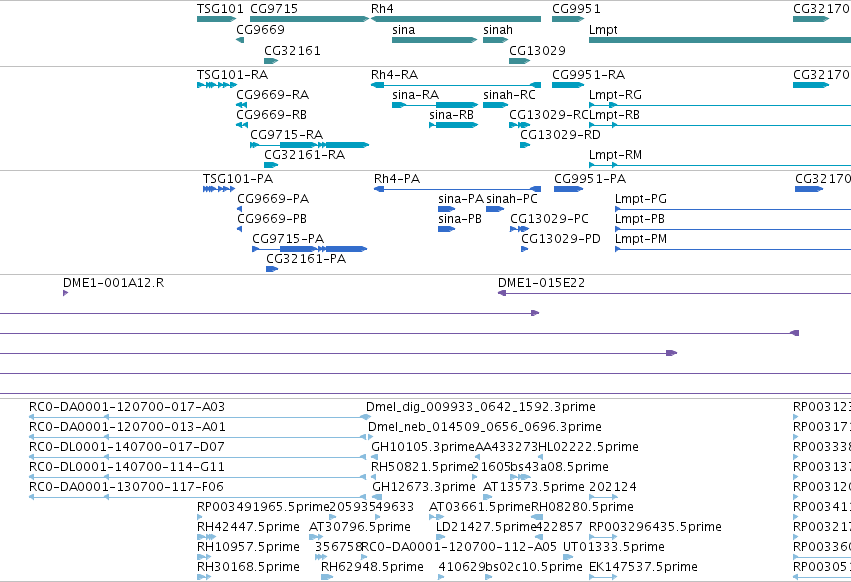Select transcript label CG9669-RB

272,115
